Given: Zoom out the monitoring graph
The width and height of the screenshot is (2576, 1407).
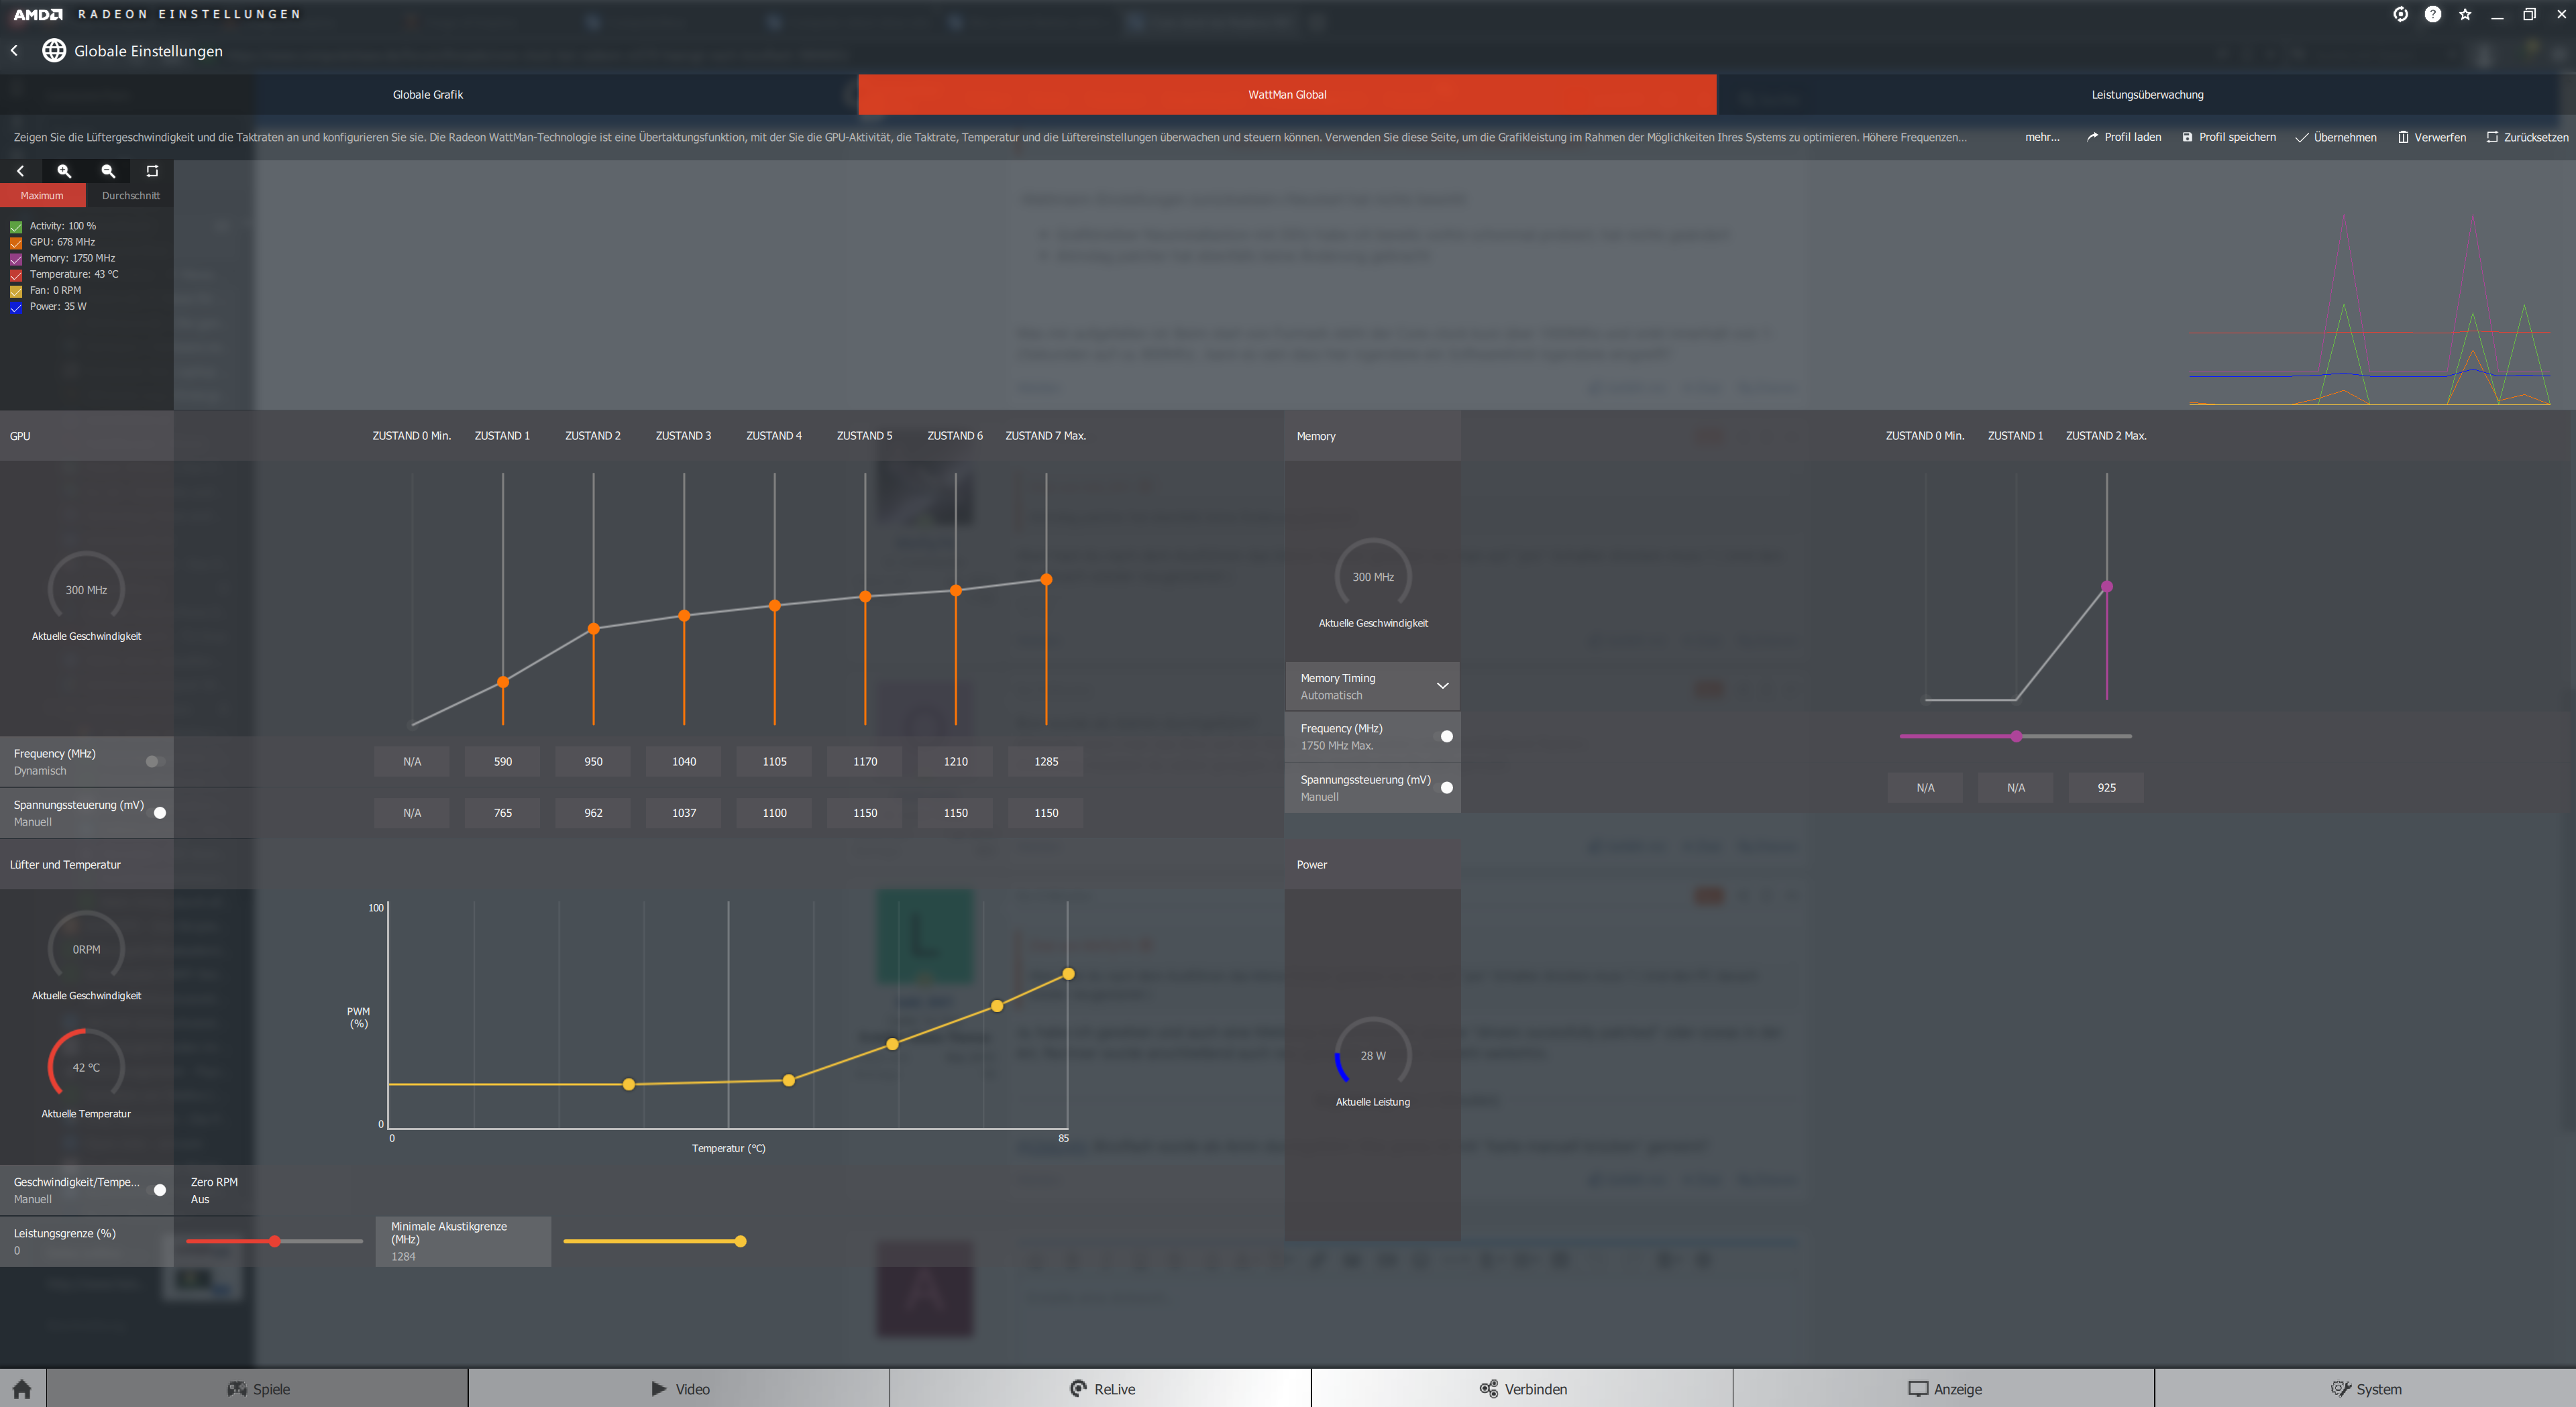Looking at the screenshot, I should [x=108, y=171].
